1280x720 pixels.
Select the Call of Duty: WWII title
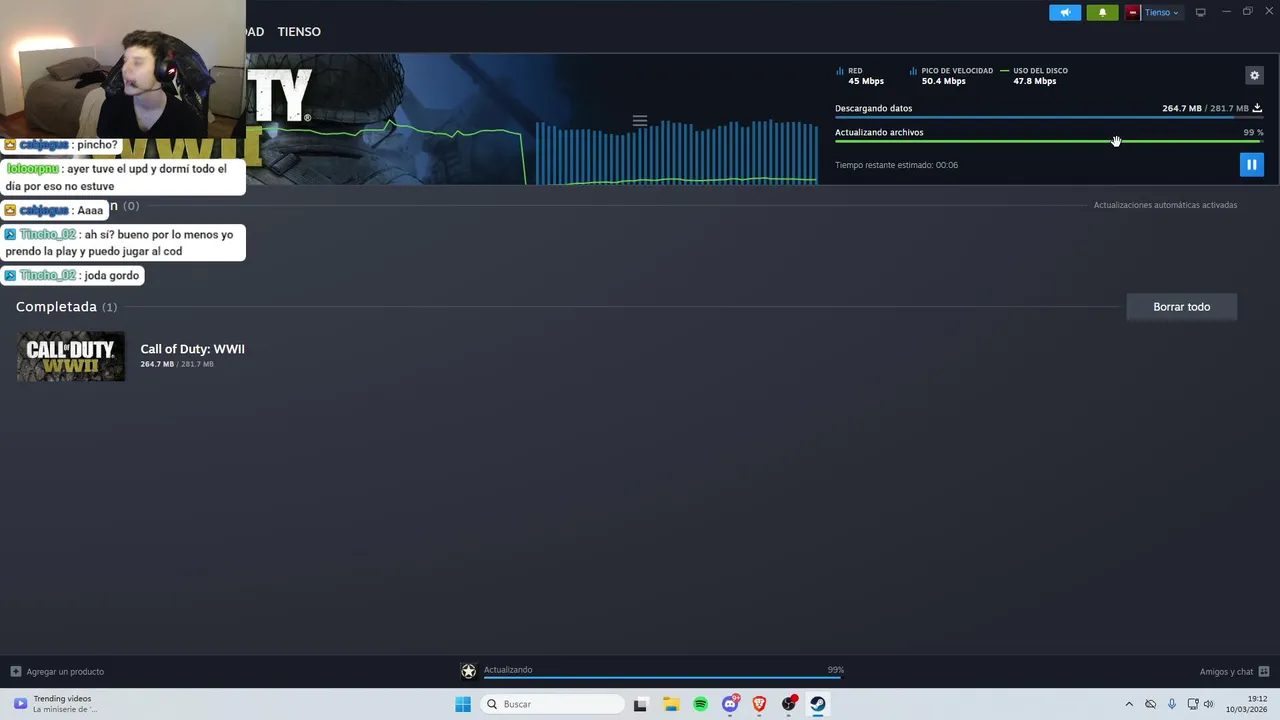pyautogui.click(x=192, y=349)
